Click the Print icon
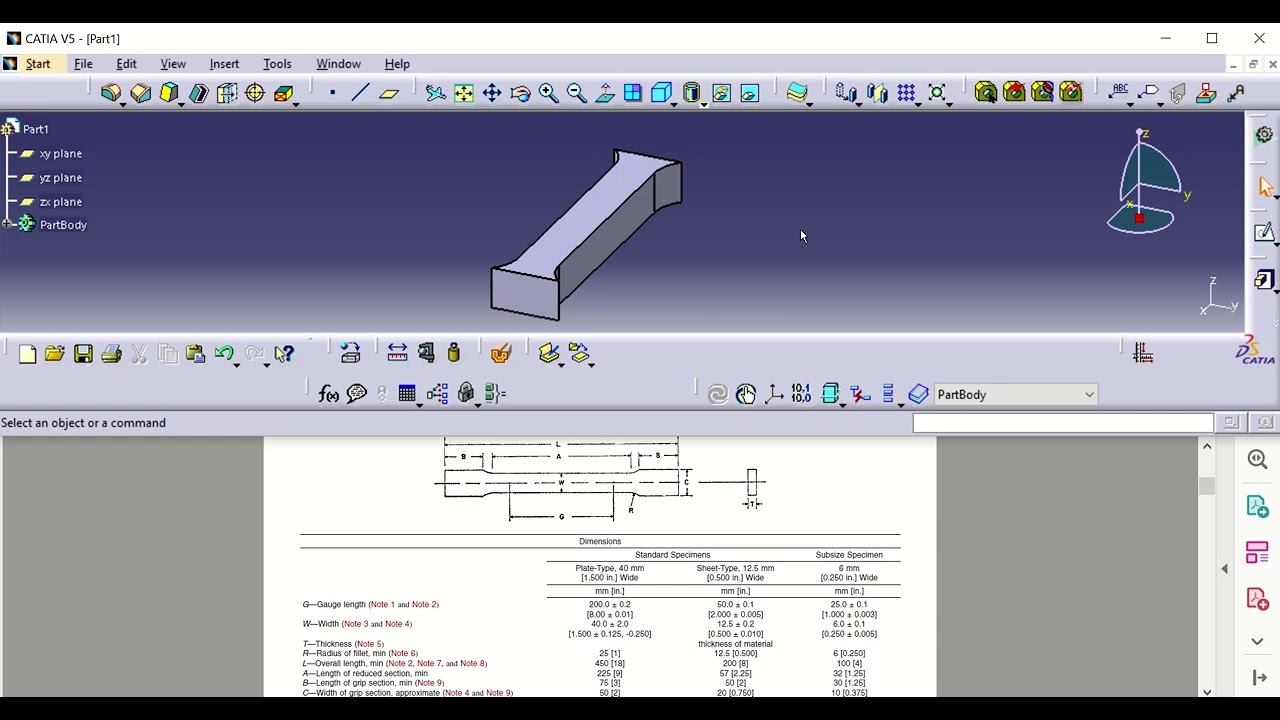 click(x=111, y=354)
